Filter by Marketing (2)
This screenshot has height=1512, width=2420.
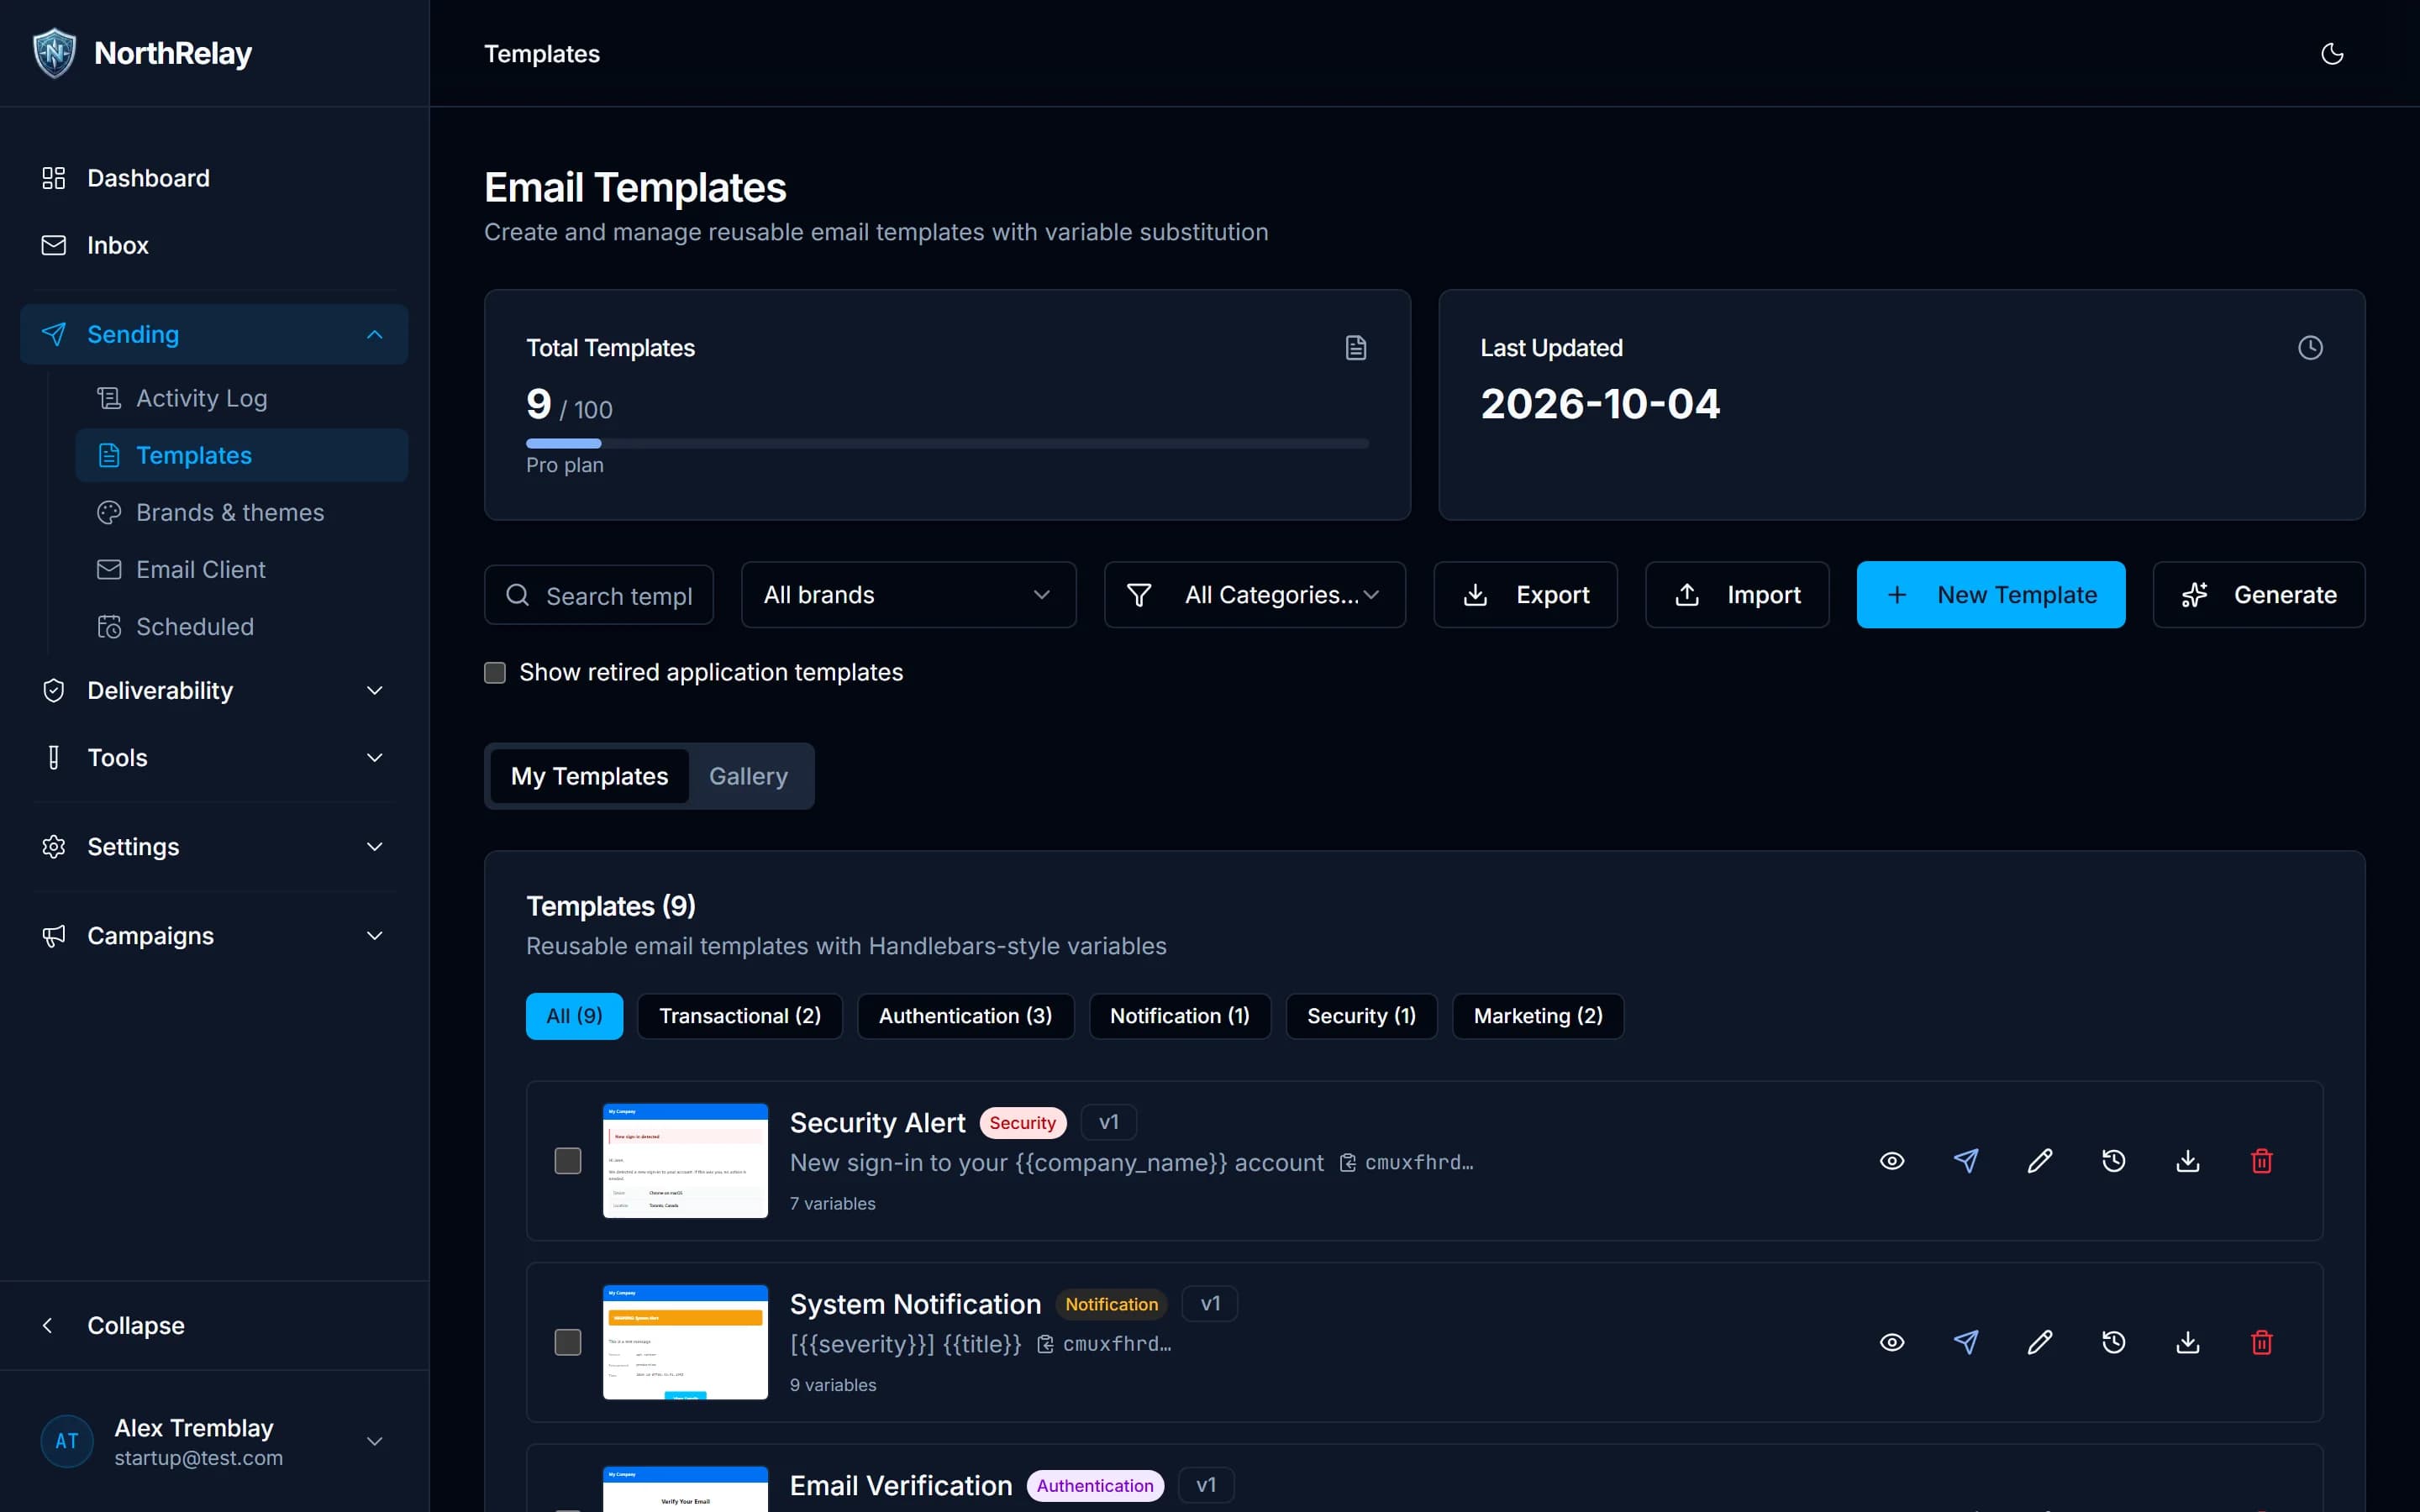pos(1538,1016)
